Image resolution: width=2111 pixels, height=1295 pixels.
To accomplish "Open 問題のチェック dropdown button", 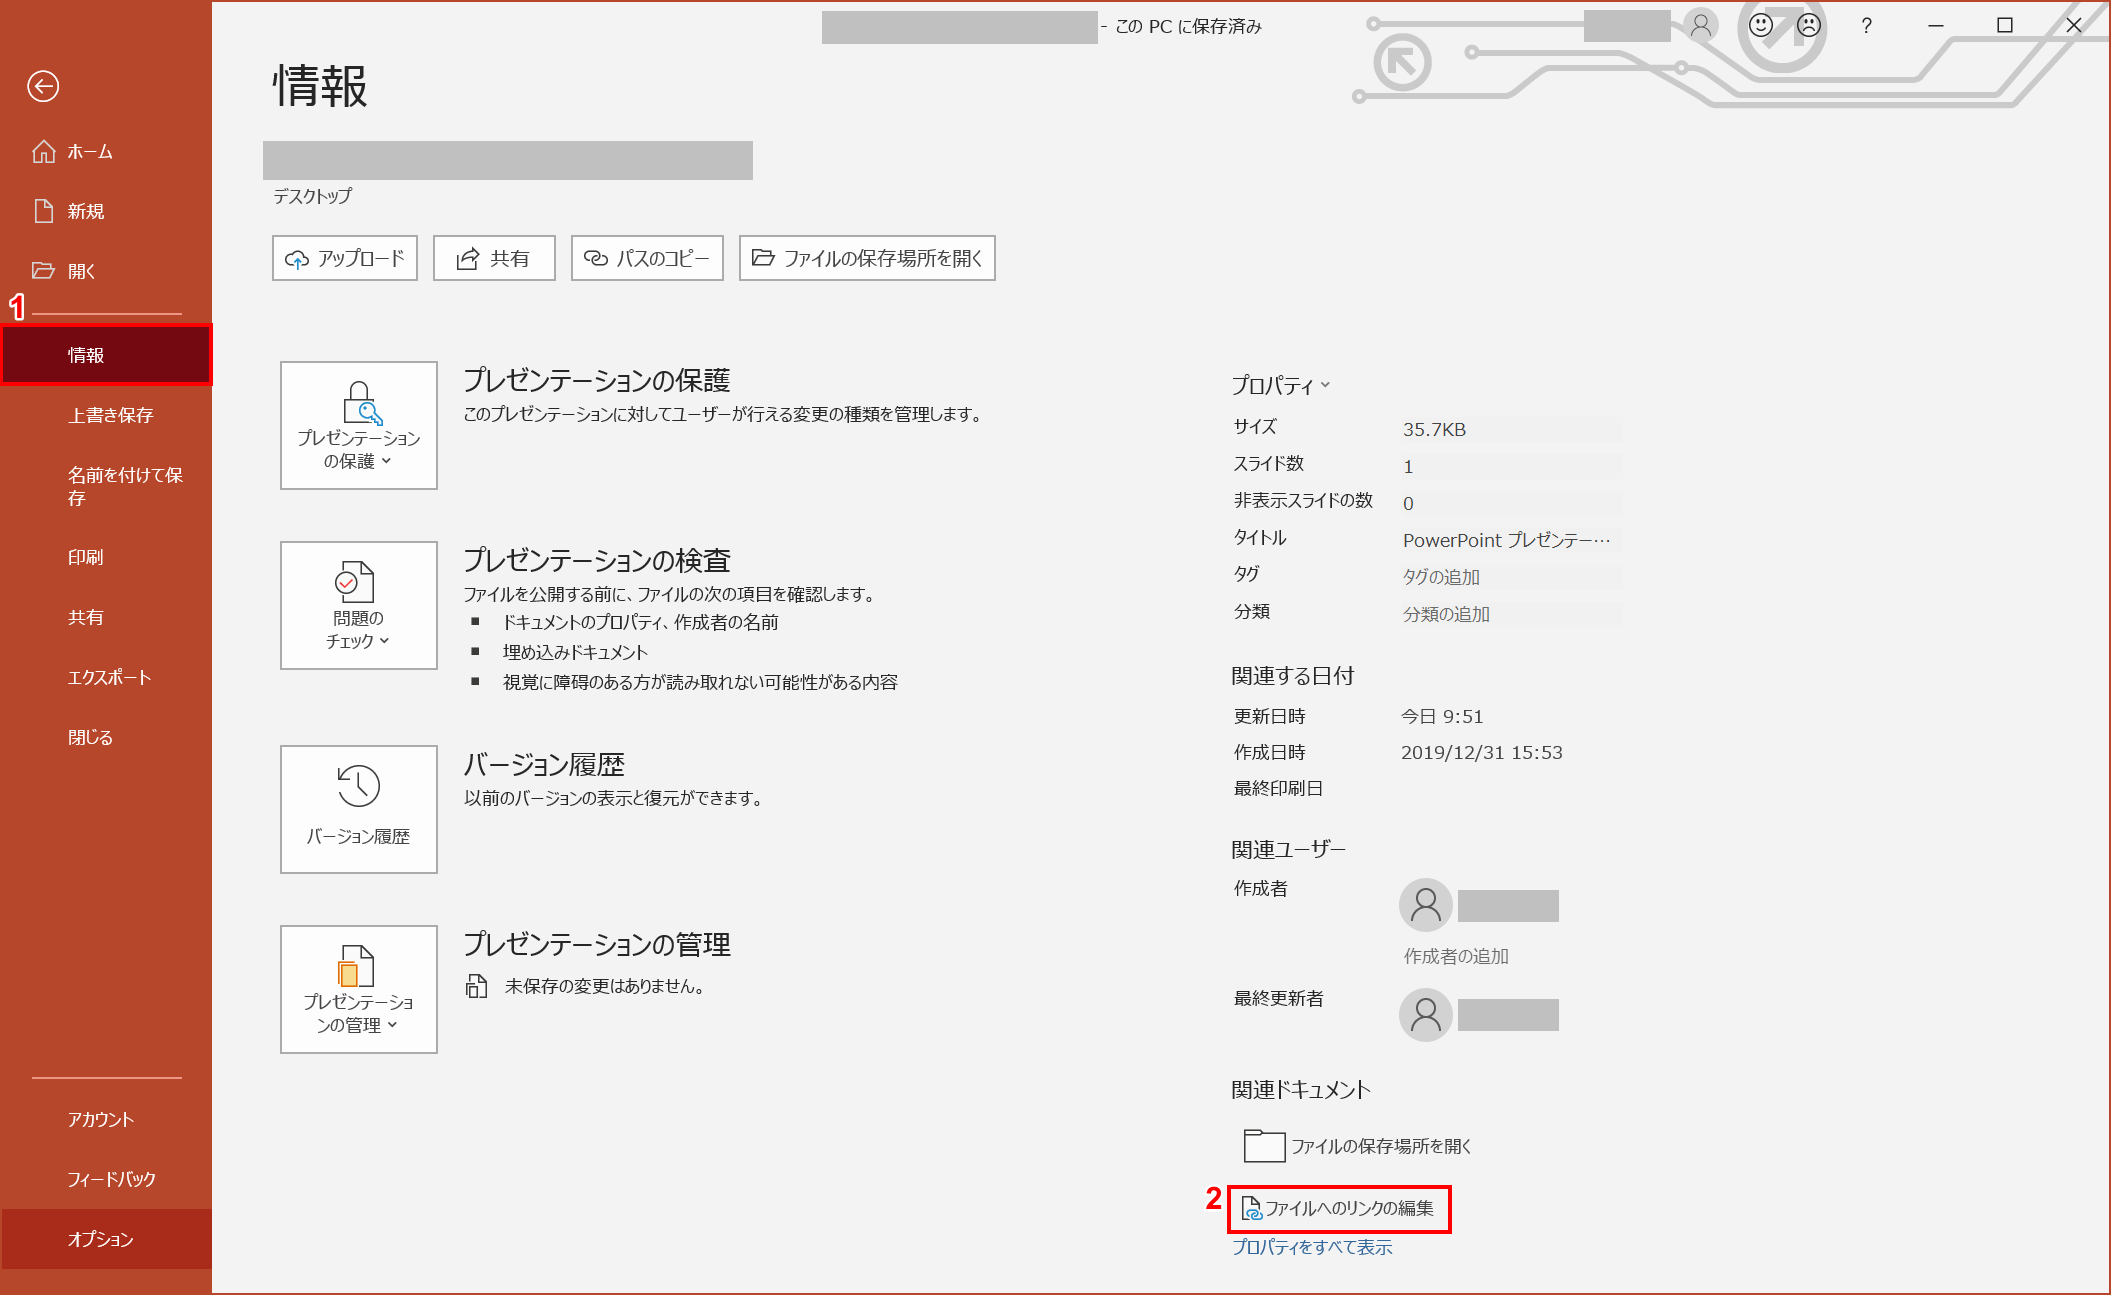I will coord(359,605).
